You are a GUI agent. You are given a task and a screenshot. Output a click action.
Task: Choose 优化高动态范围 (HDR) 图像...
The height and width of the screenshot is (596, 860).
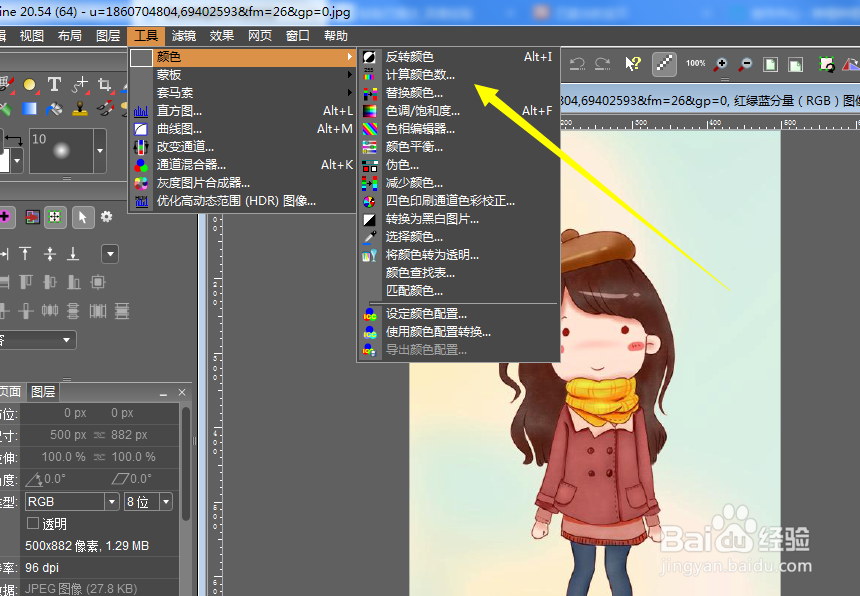click(x=243, y=201)
